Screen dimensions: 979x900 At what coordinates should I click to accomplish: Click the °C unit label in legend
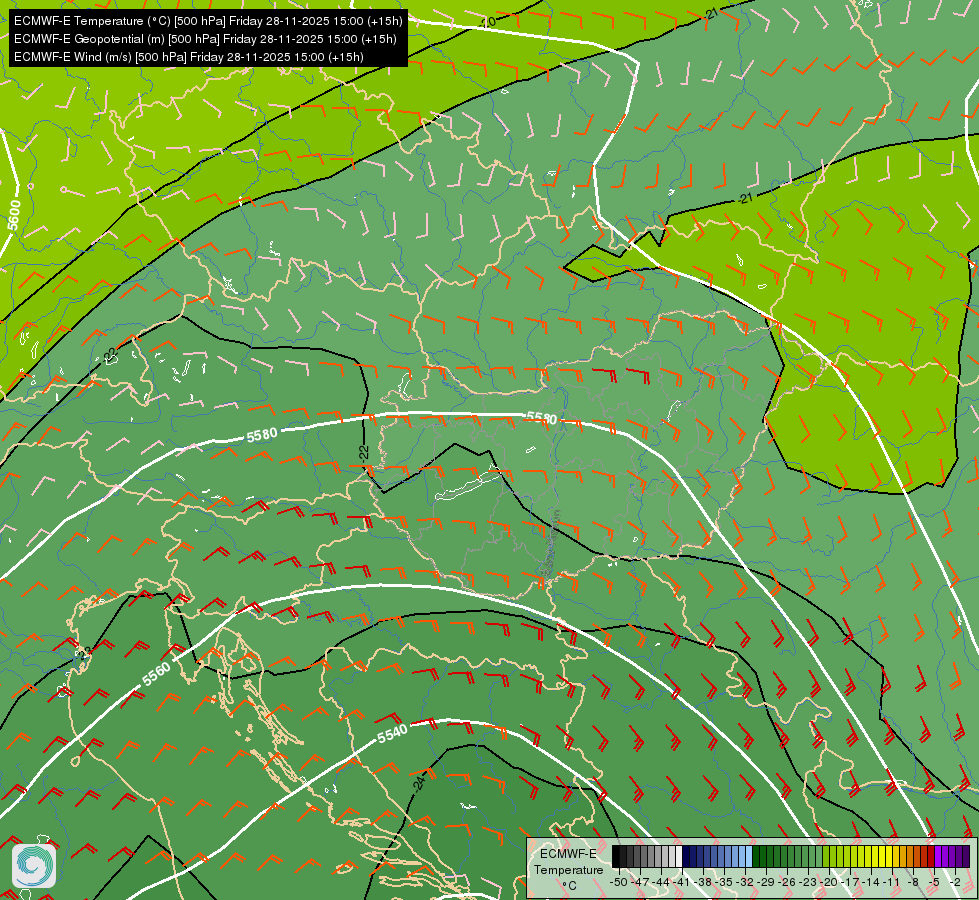click(x=569, y=886)
